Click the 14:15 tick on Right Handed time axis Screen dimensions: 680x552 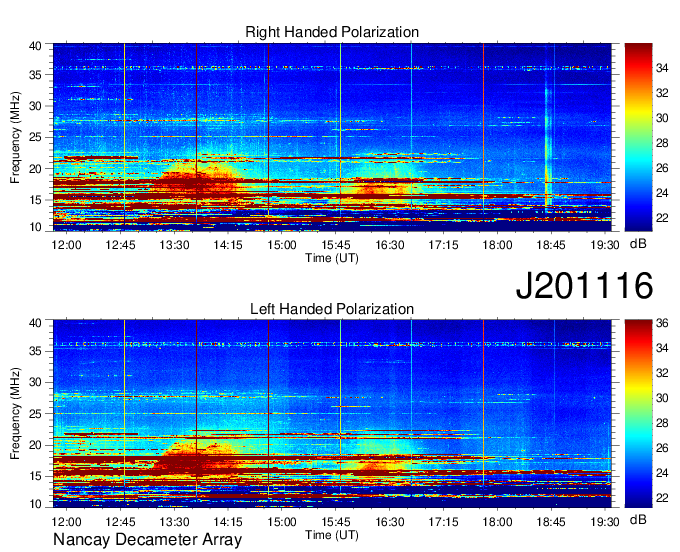coord(228,245)
